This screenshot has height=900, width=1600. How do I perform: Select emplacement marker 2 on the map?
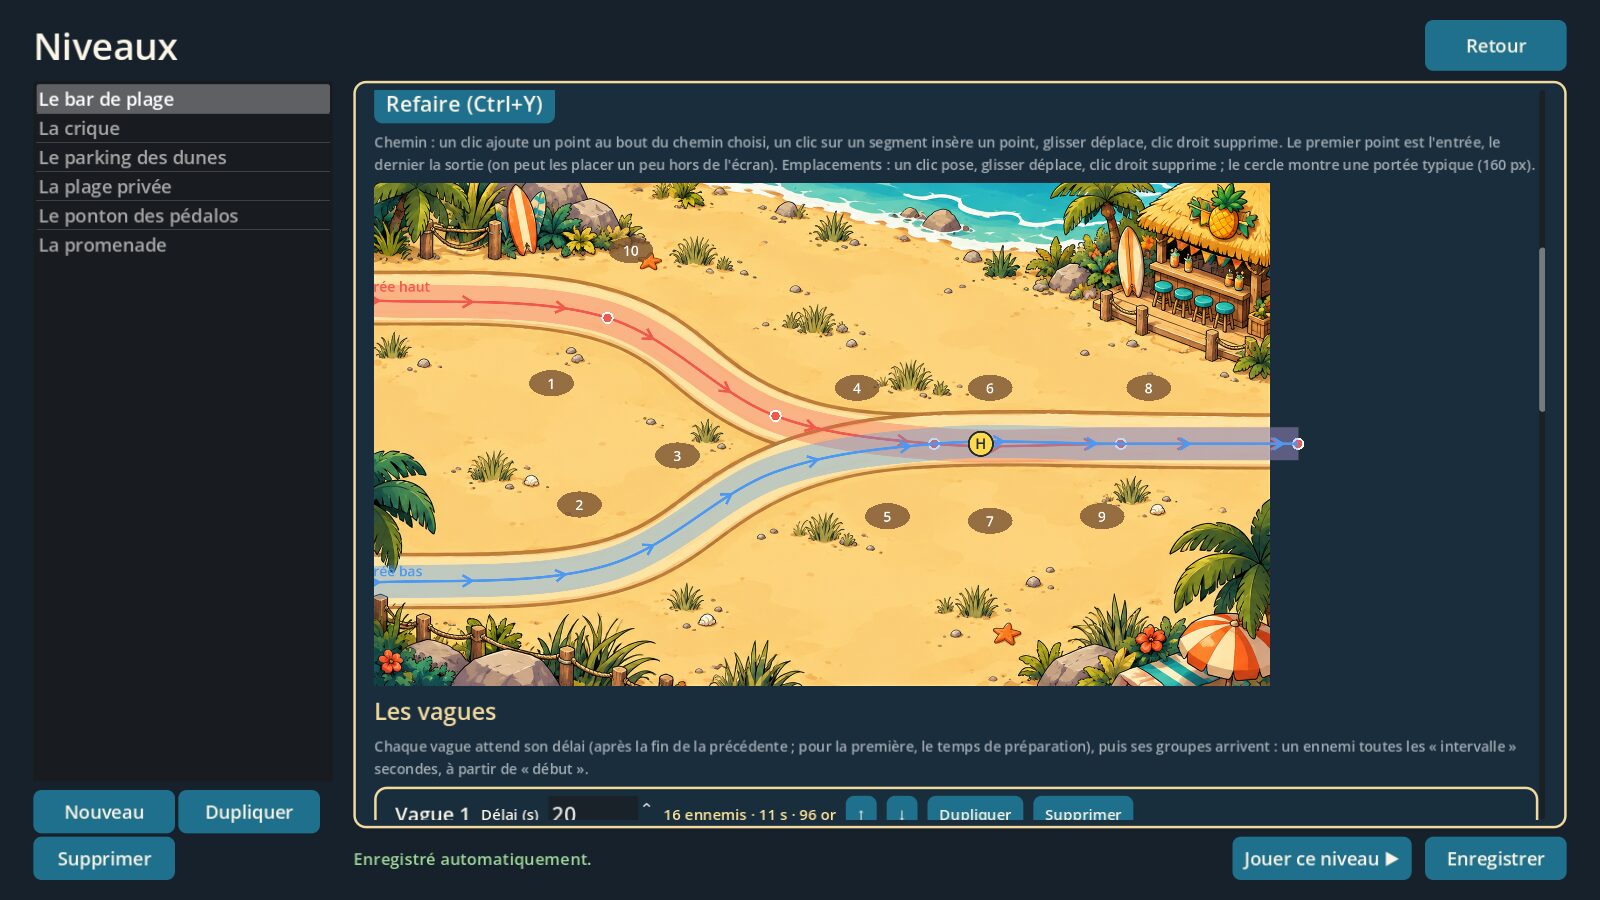tap(579, 504)
